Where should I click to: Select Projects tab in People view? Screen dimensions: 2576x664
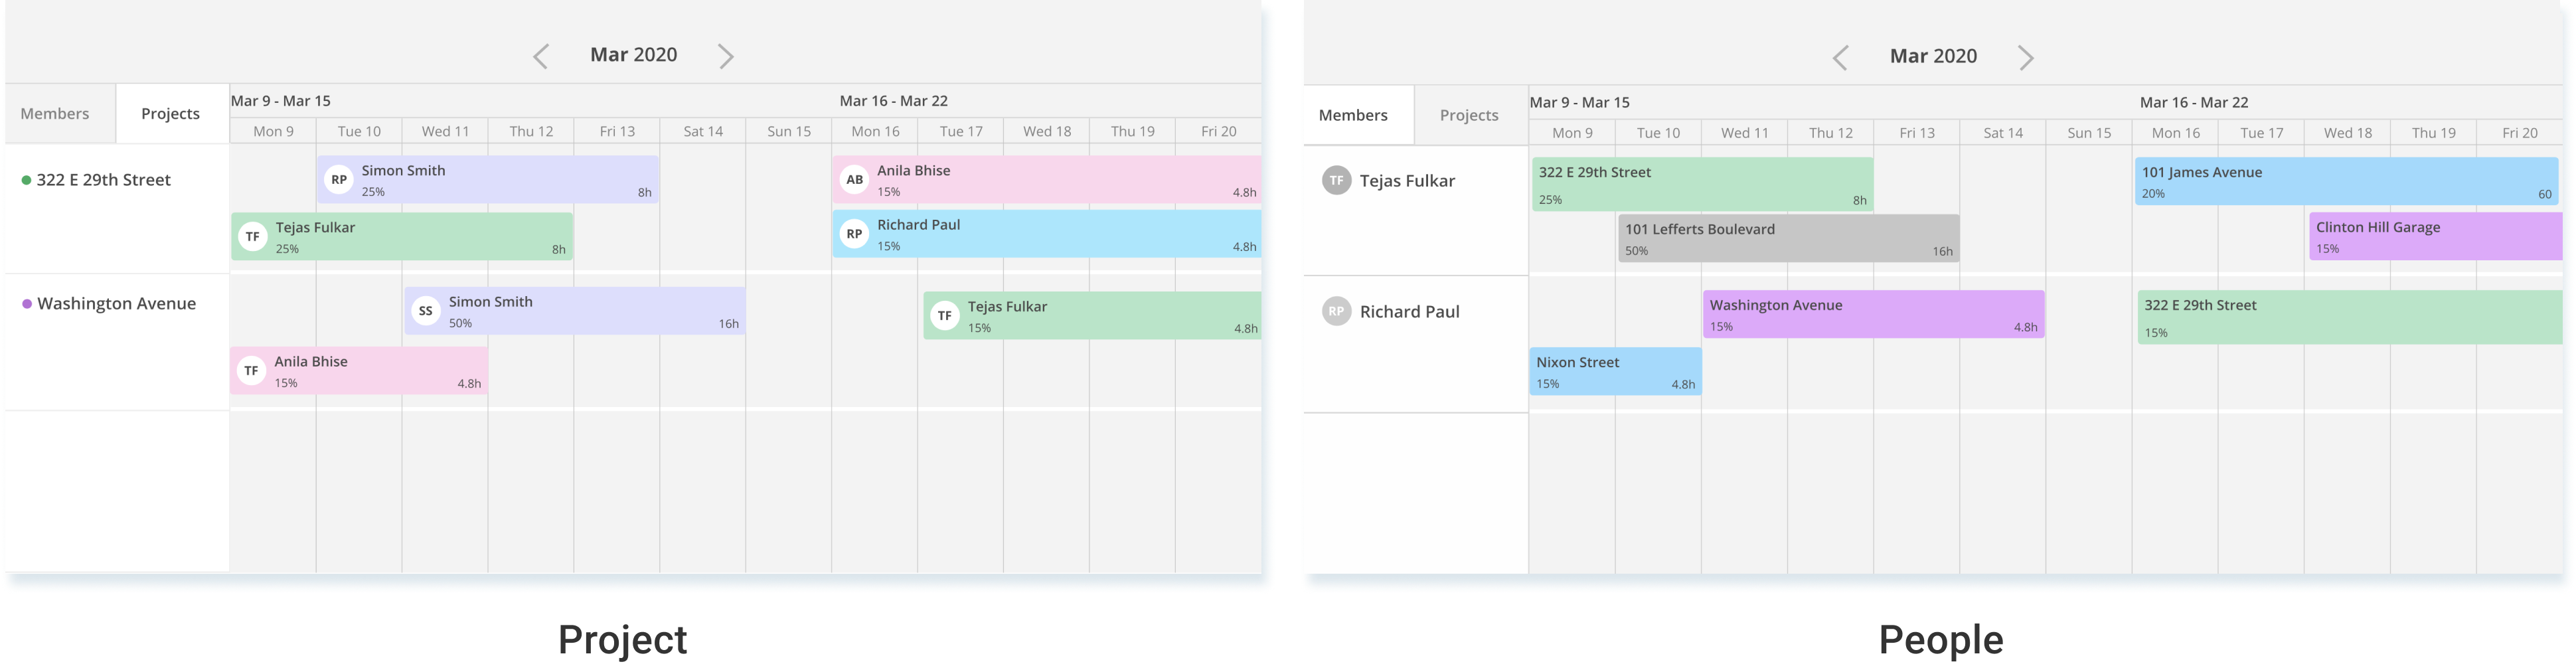coord(1469,116)
